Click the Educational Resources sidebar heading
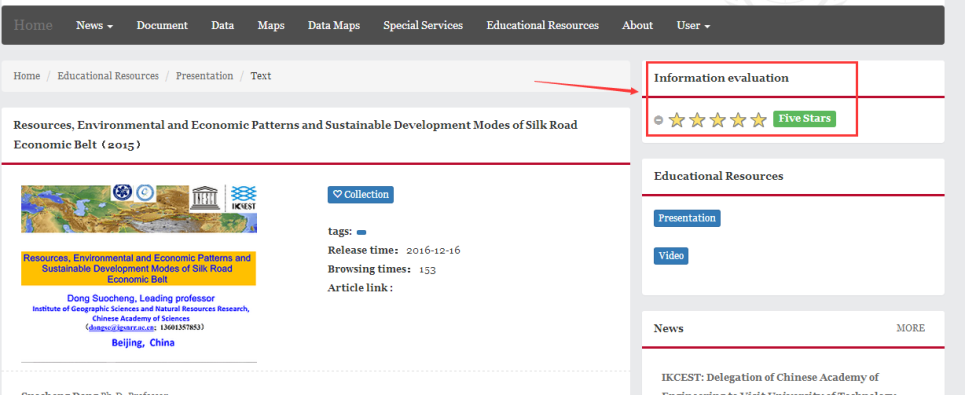Screen dimensions: 965x395 click(x=718, y=176)
